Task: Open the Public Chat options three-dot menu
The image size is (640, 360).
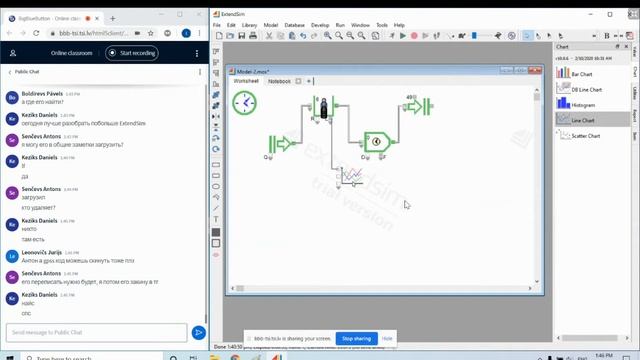Action: [x=200, y=72]
